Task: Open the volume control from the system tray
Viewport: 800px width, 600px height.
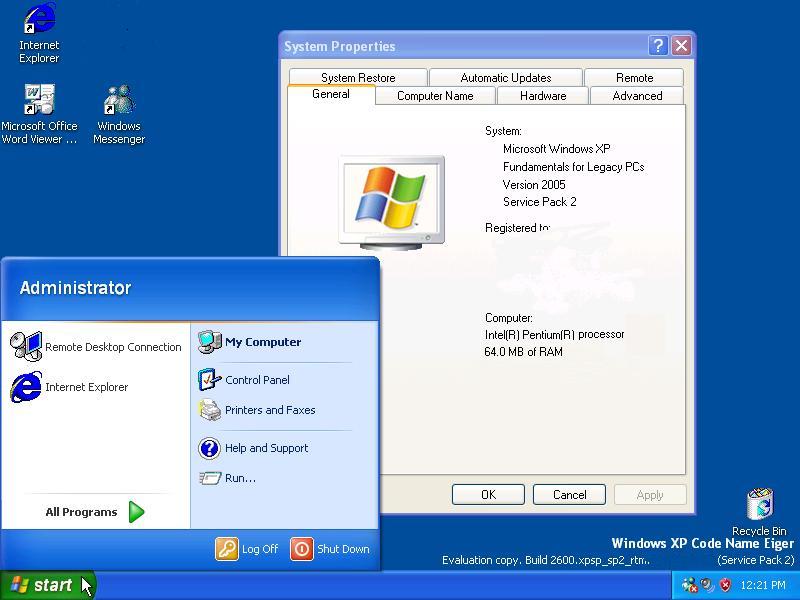Action: pos(707,585)
